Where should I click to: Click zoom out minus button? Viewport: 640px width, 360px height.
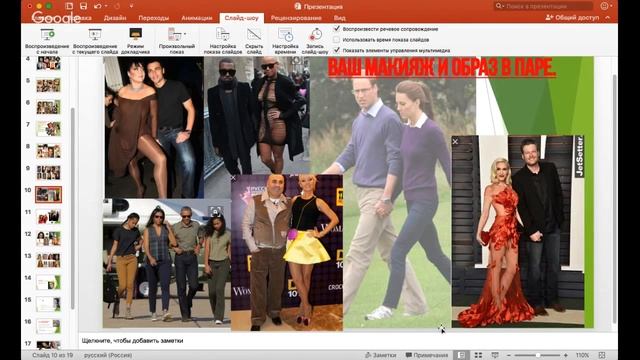click(x=509, y=355)
